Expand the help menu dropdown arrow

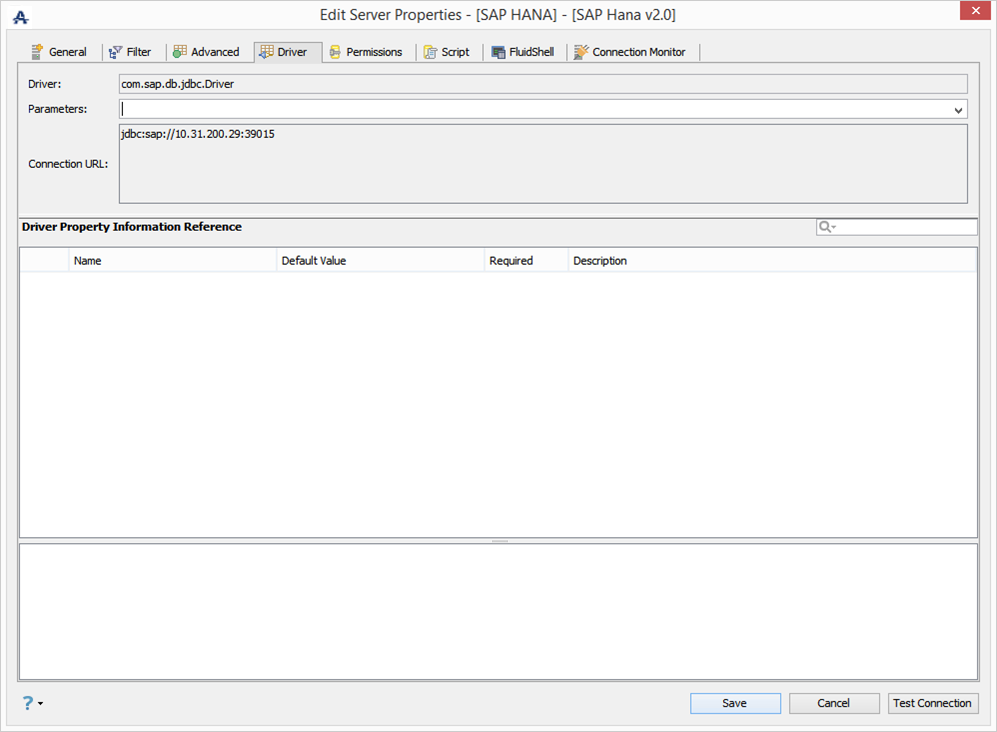click(41, 703)
